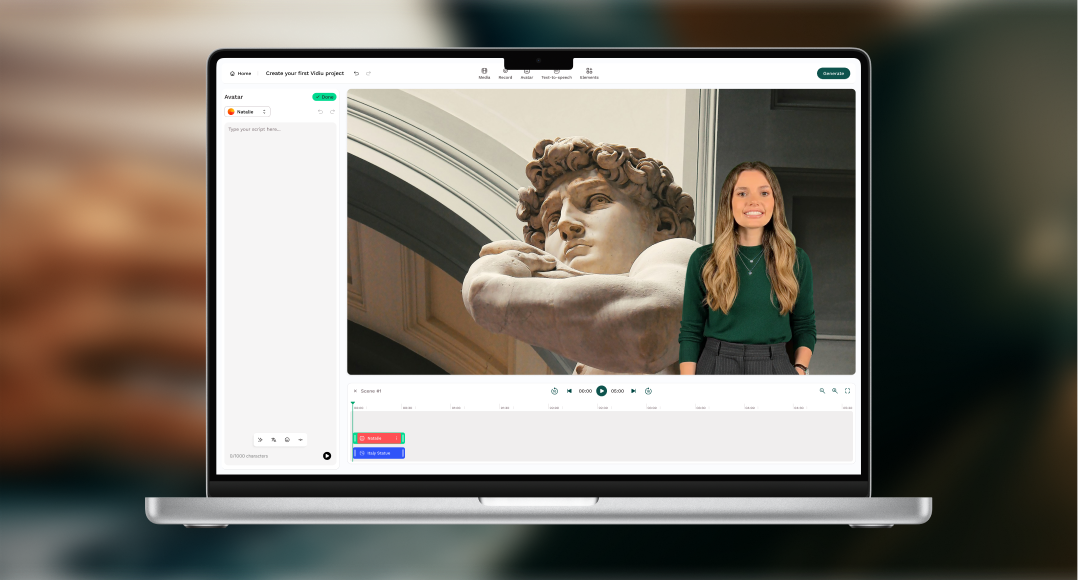The image size is (1078, 580).
Task: Undo the last project action in header
Action: pyautogui.click(x=356, y=73)
